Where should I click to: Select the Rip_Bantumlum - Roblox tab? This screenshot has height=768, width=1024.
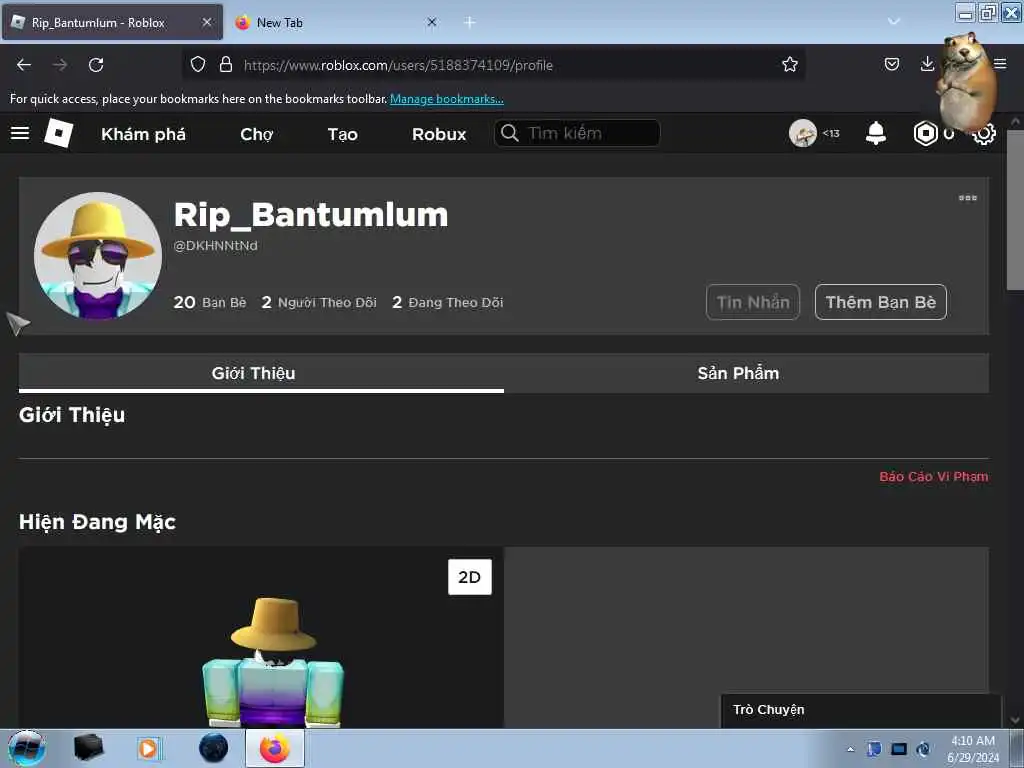pos(112,22)
